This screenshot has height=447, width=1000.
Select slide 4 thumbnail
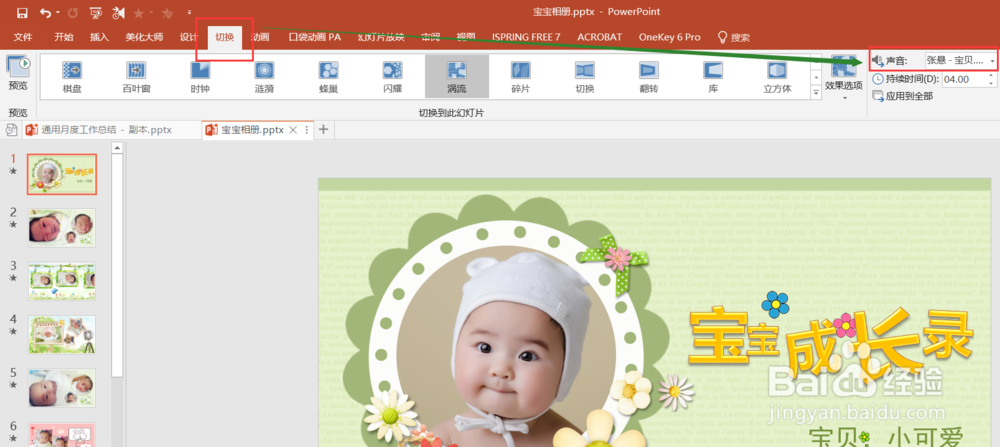pyautogui.click(x=62, y=335)
